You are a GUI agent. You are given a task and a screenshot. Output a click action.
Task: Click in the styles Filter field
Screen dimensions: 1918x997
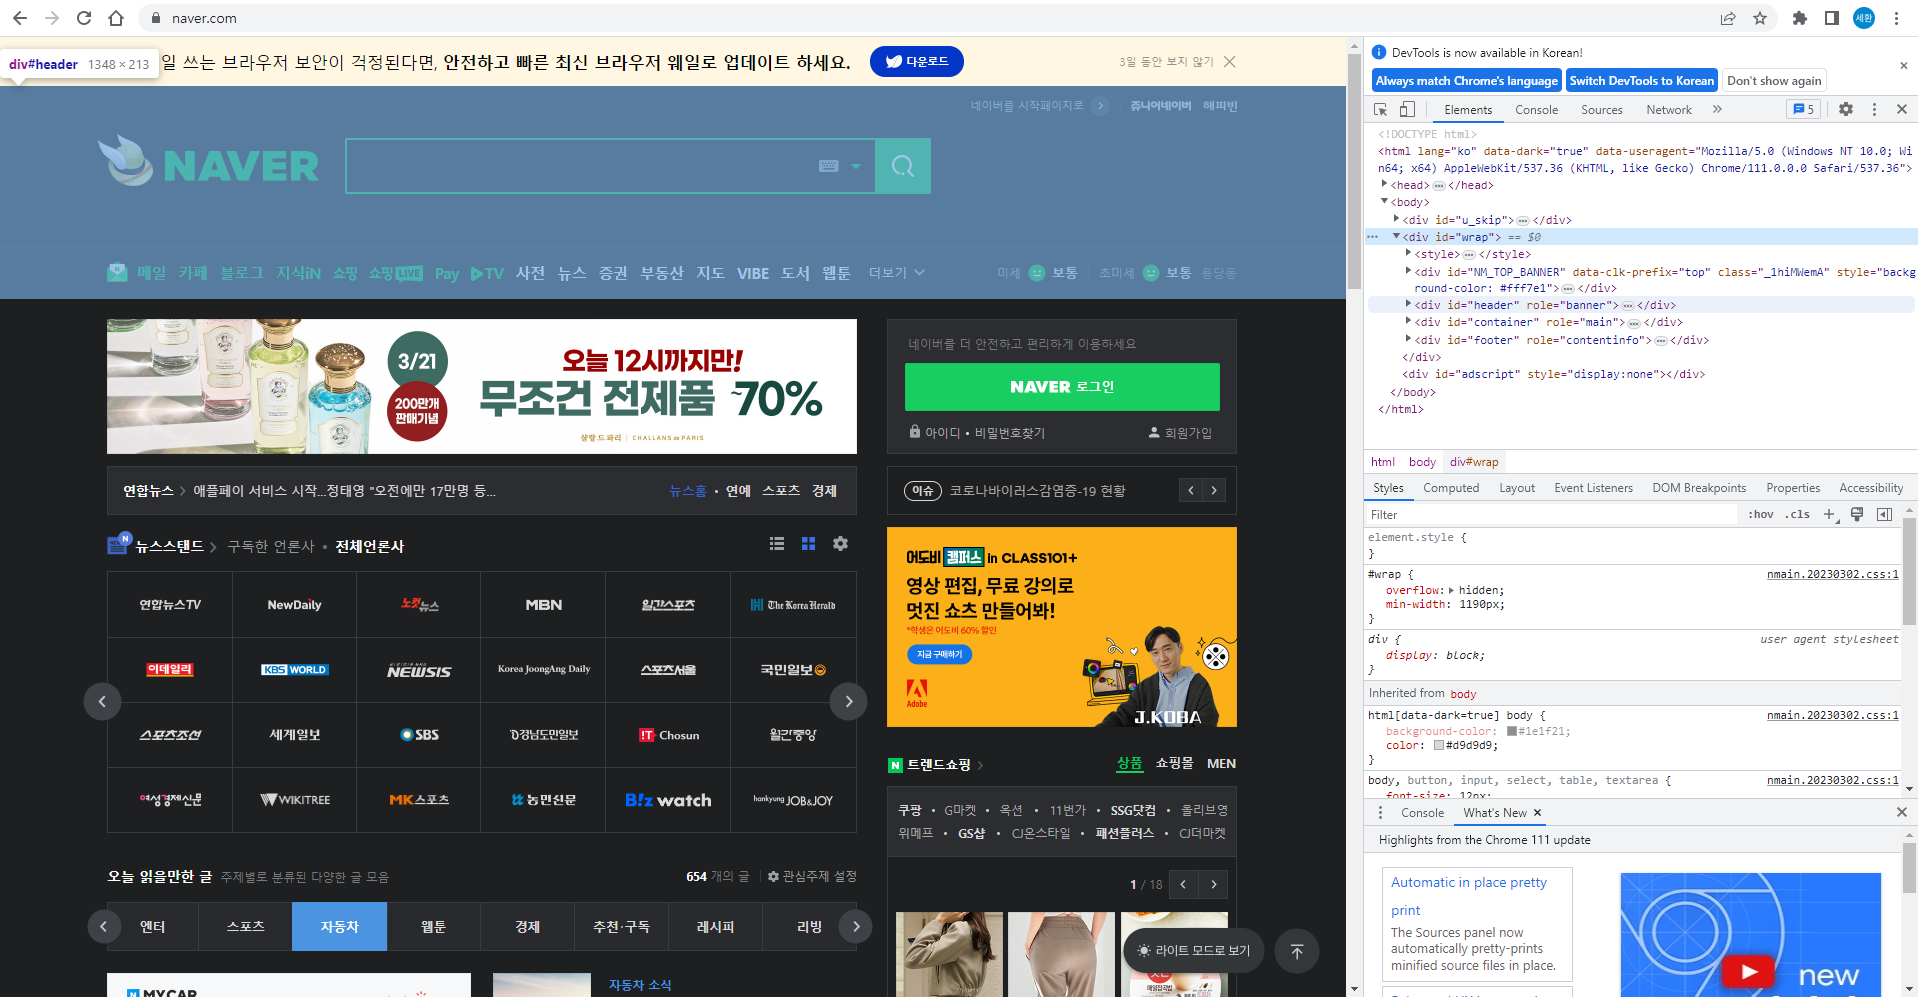coord(1550,514)
